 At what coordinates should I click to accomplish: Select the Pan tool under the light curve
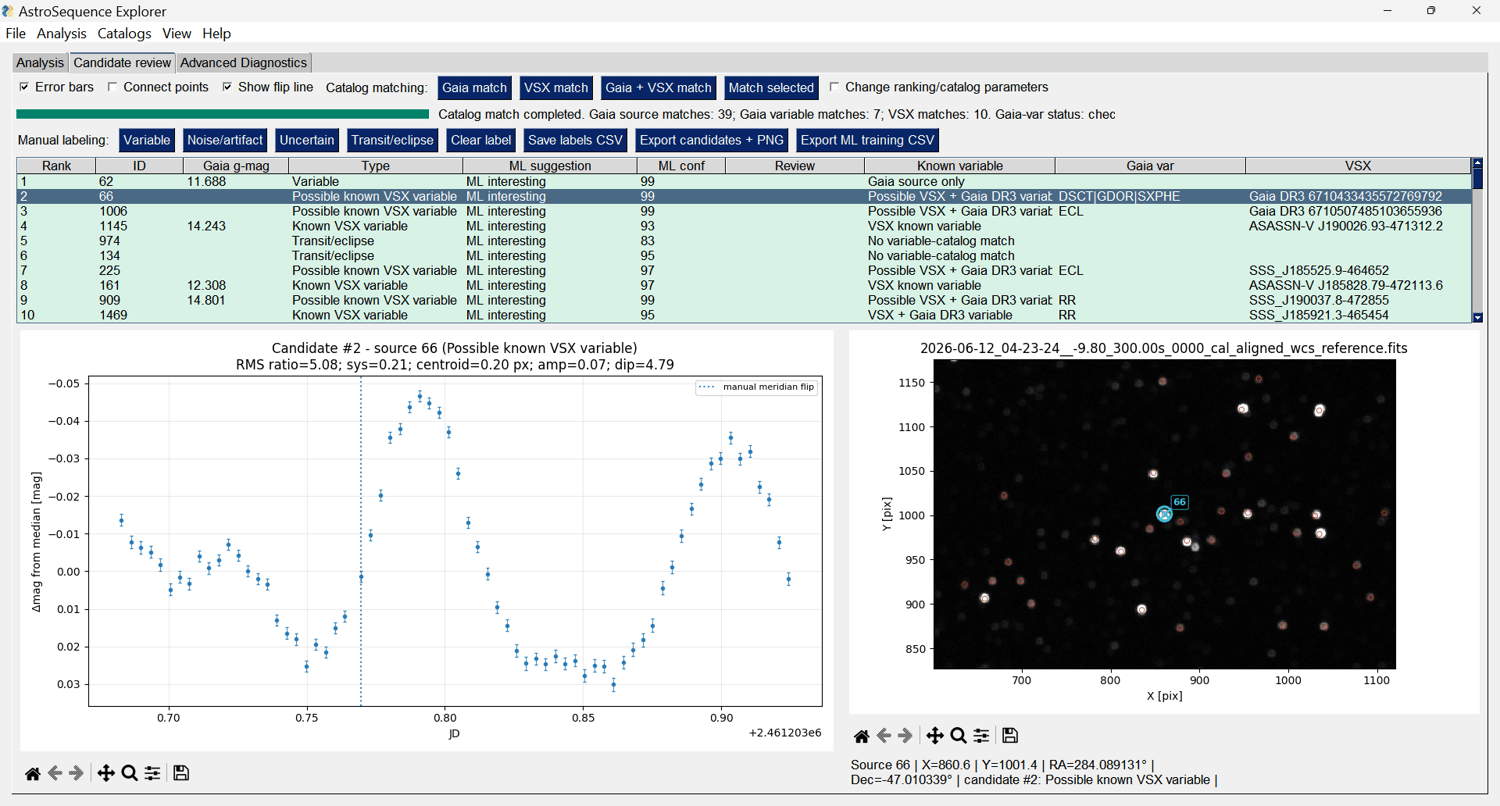click(105, 773)
